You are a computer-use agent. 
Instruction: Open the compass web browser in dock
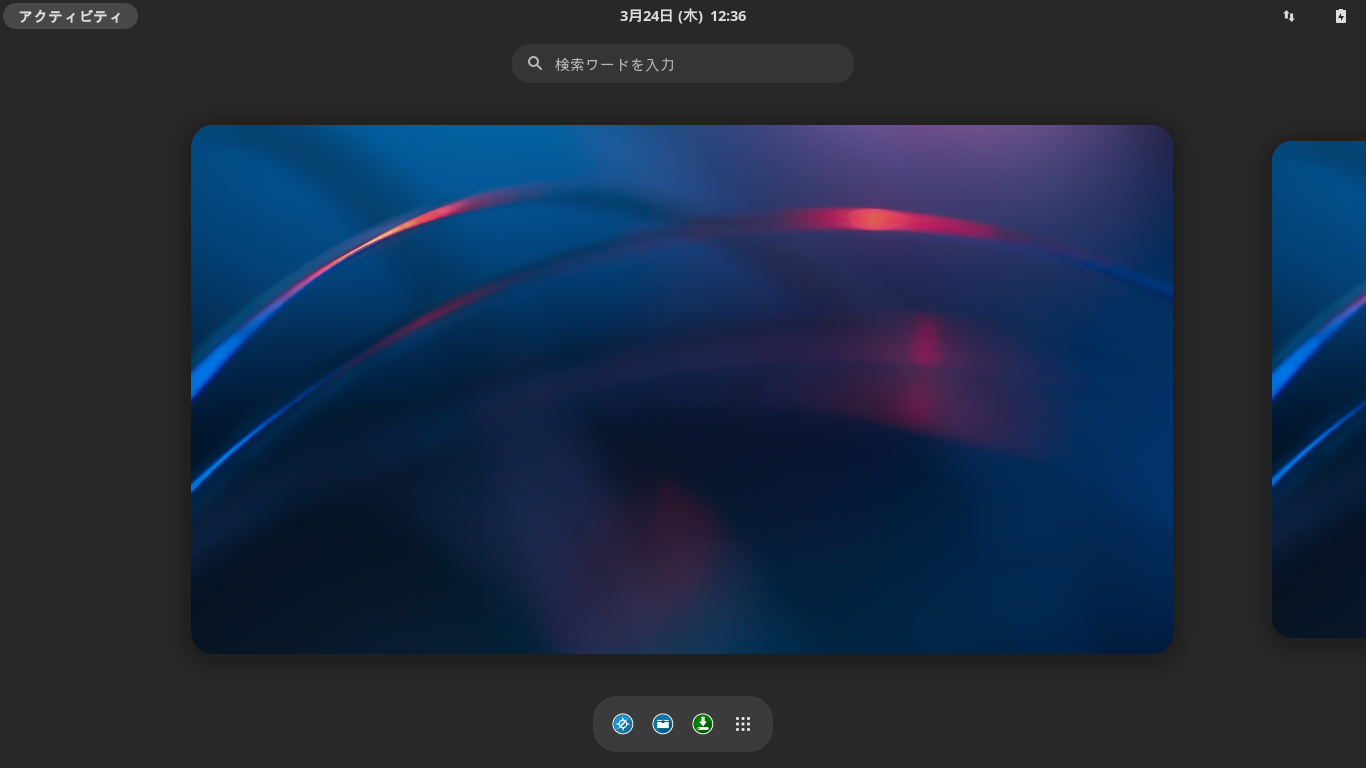[x=623, y=724]
